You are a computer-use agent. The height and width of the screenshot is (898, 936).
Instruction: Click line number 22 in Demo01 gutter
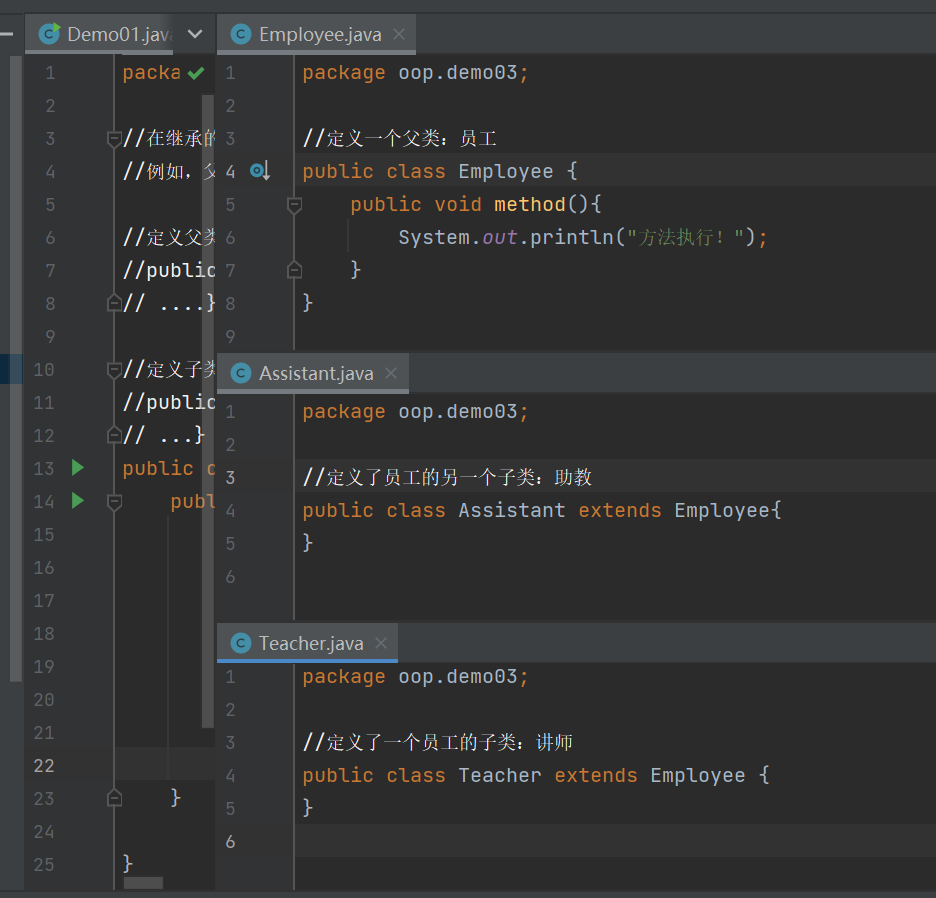click(x=44, y=765)
